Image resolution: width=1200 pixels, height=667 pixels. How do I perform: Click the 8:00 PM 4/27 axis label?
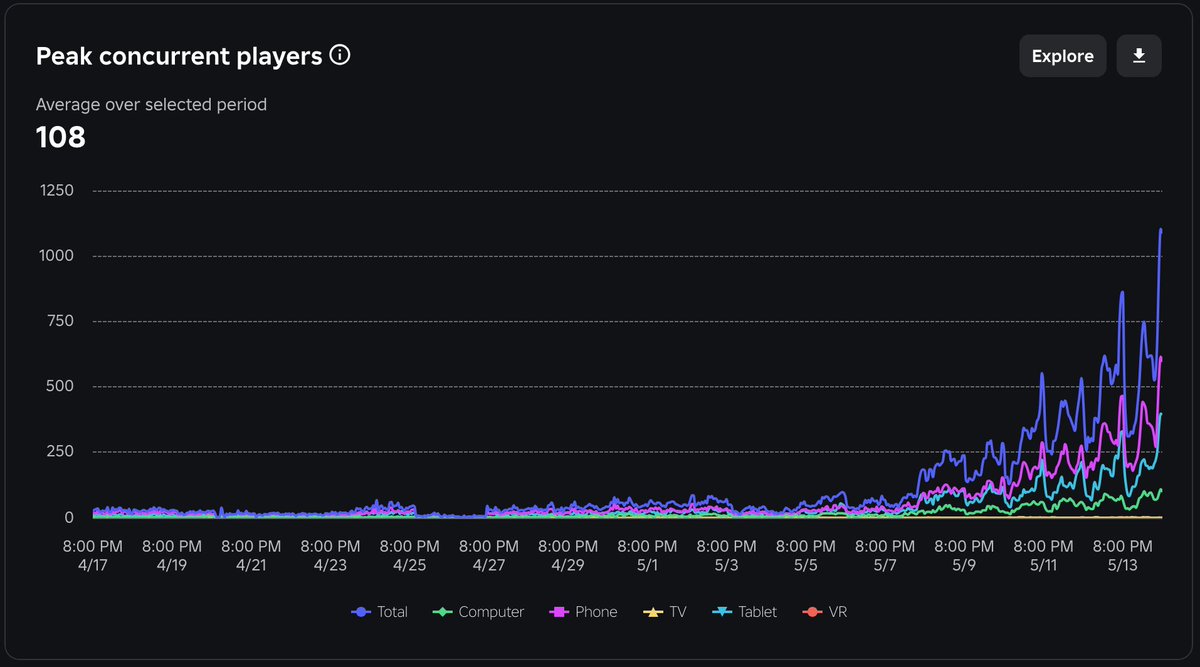(489, 556)
